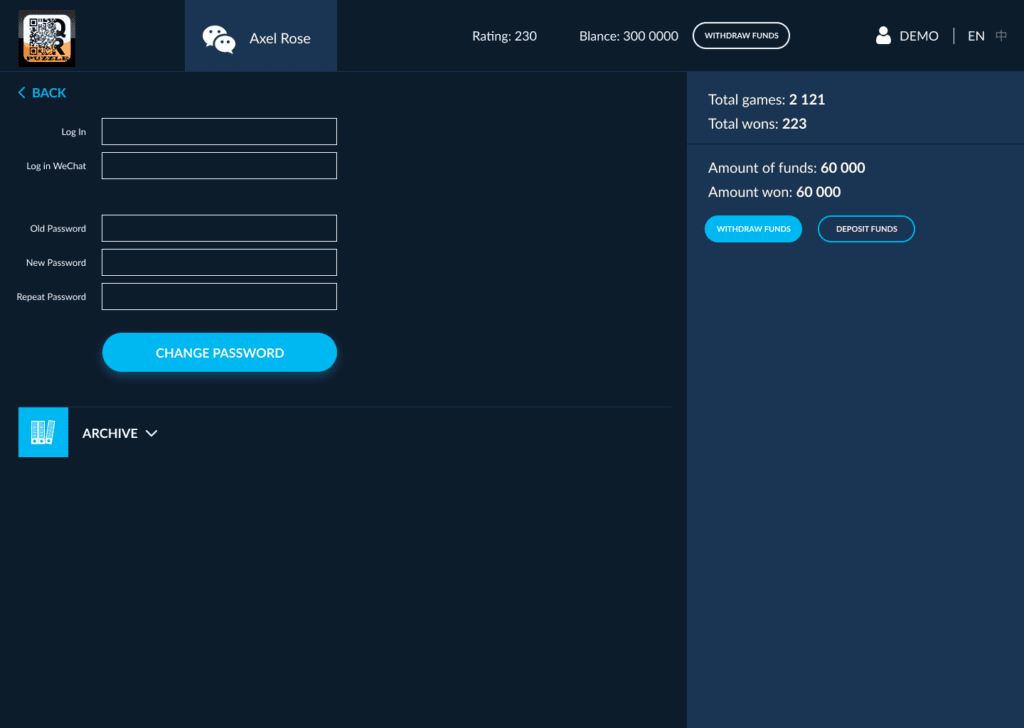Click Amount won: 60 000 text
1024x728 pixels.
tap(774, 192)
